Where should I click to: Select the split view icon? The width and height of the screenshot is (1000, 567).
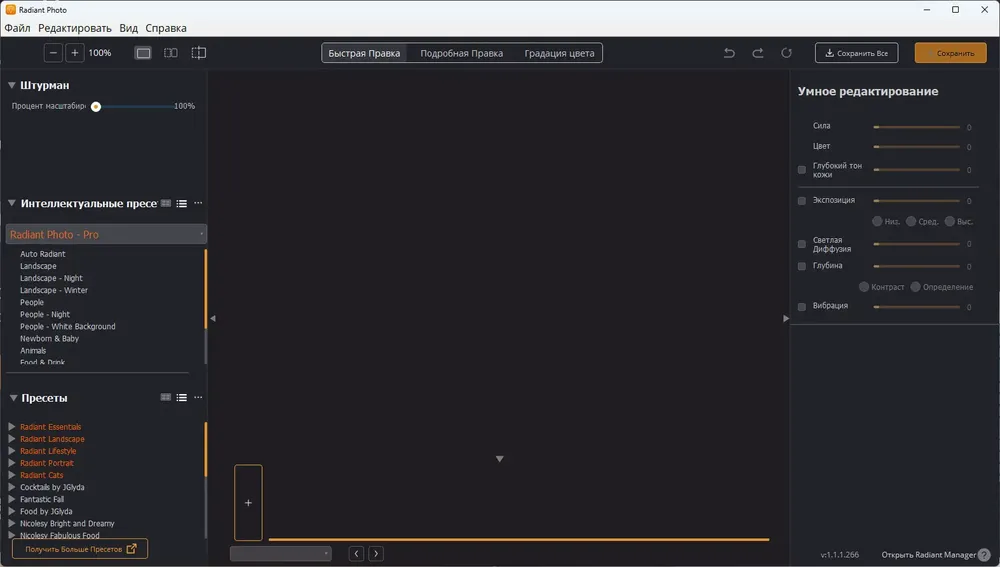[199, 53]
